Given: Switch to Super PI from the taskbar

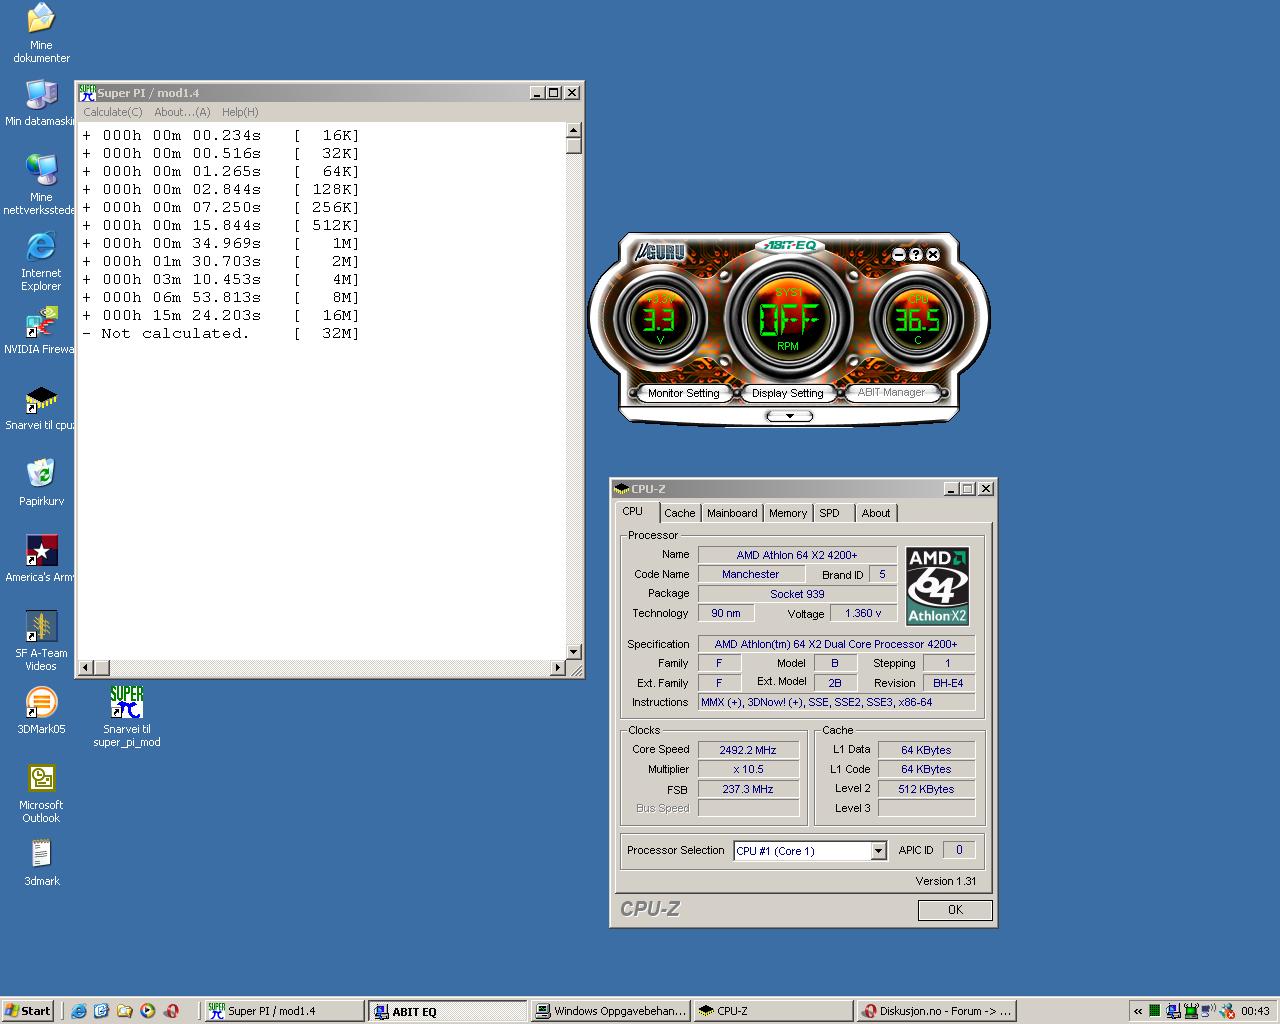Looking at the screenshot, I should point(284,1011).
